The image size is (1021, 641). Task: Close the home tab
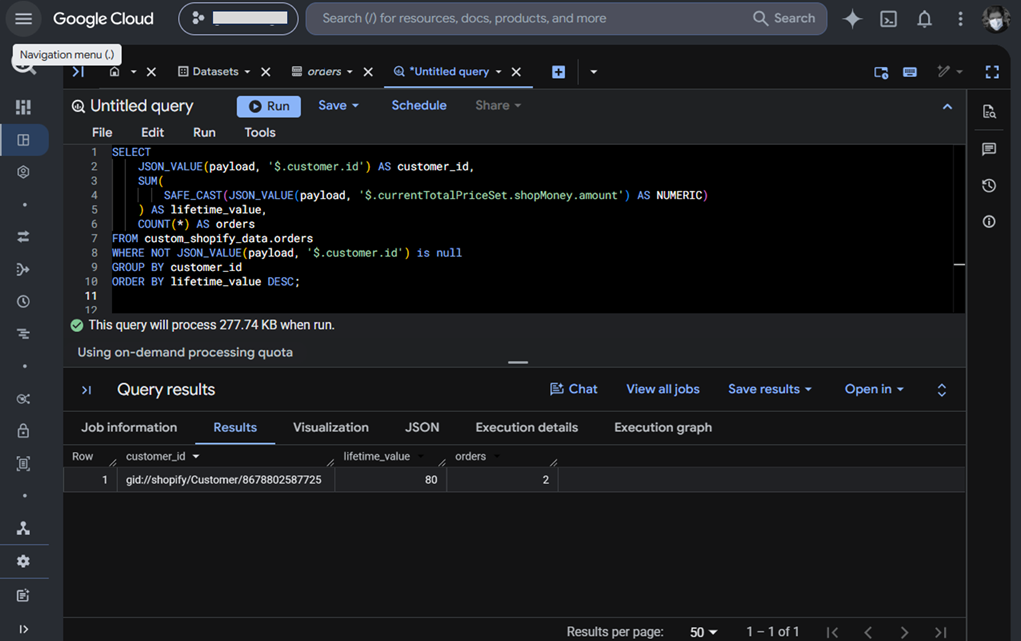coord(151,72)
